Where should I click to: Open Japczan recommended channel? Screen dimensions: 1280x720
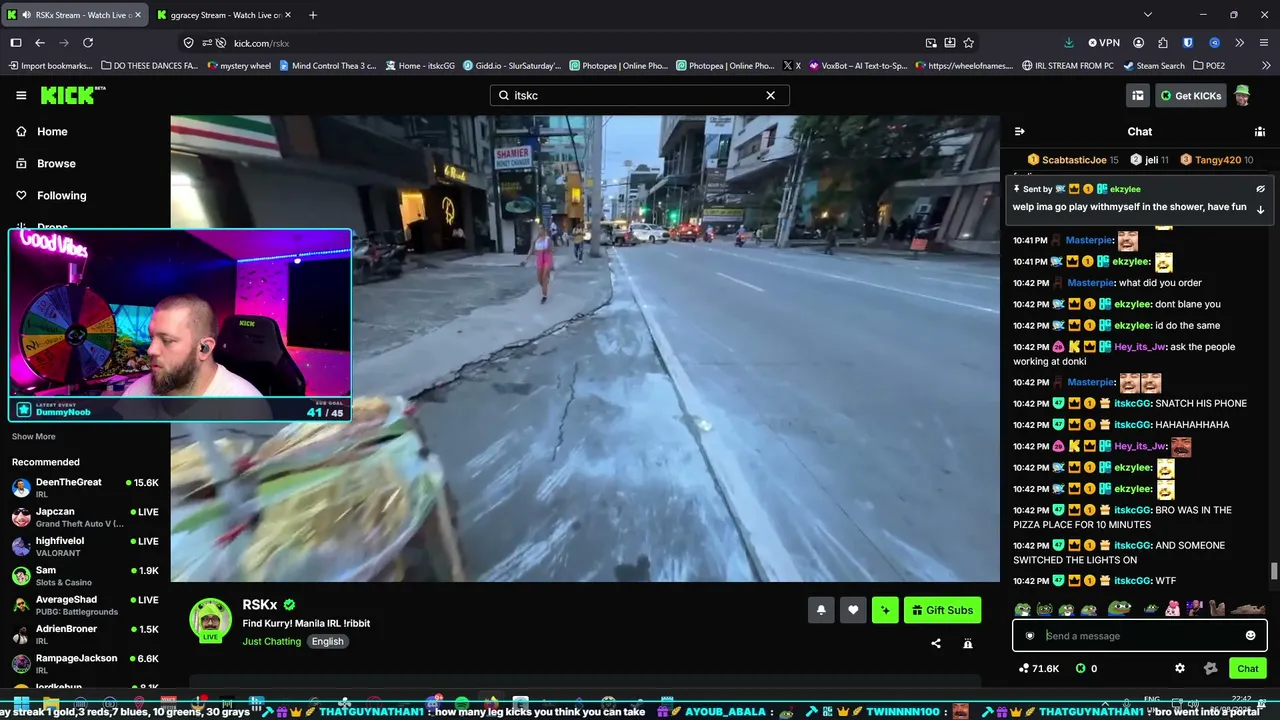(x=85, y=517)
